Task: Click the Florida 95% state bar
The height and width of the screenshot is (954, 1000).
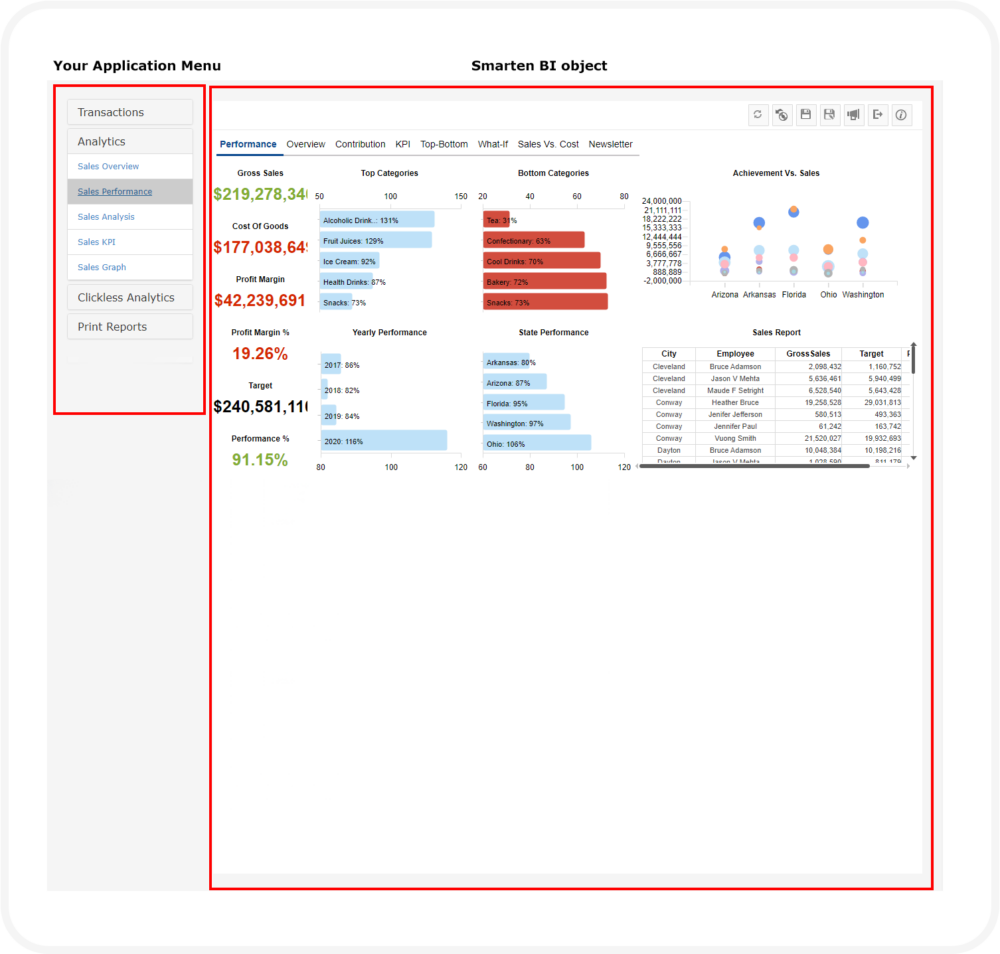Action: click(524, 402)
